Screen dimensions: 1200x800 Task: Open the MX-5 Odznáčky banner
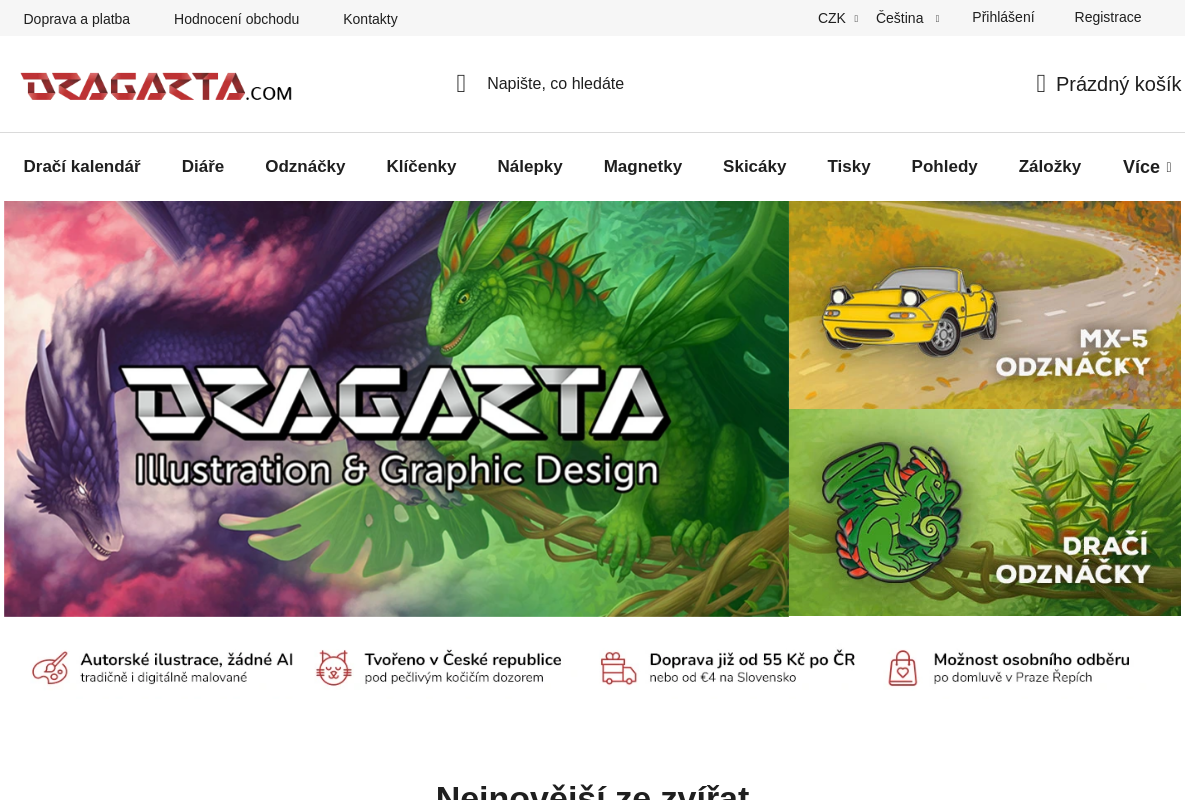coord(985,305)
